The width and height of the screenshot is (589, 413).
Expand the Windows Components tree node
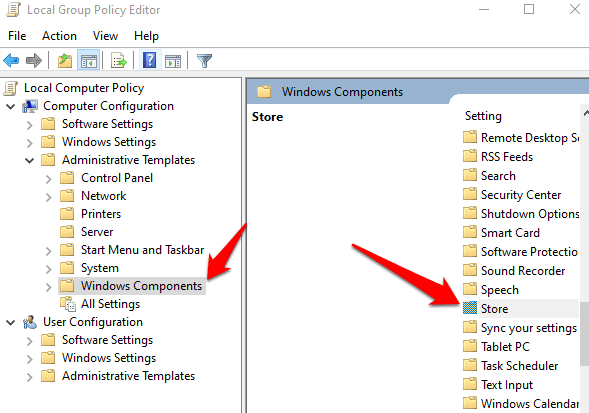point(48,287)
